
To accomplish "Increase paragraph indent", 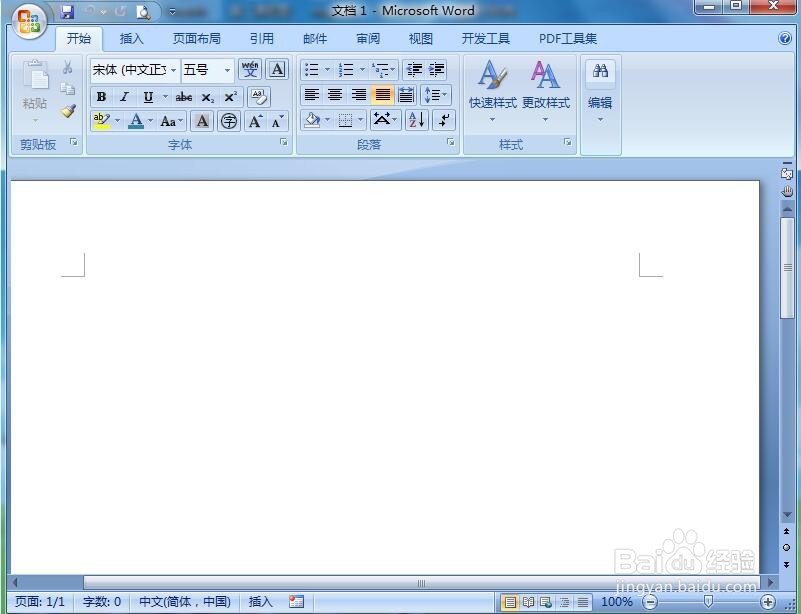I will click(x=436, y=69).
